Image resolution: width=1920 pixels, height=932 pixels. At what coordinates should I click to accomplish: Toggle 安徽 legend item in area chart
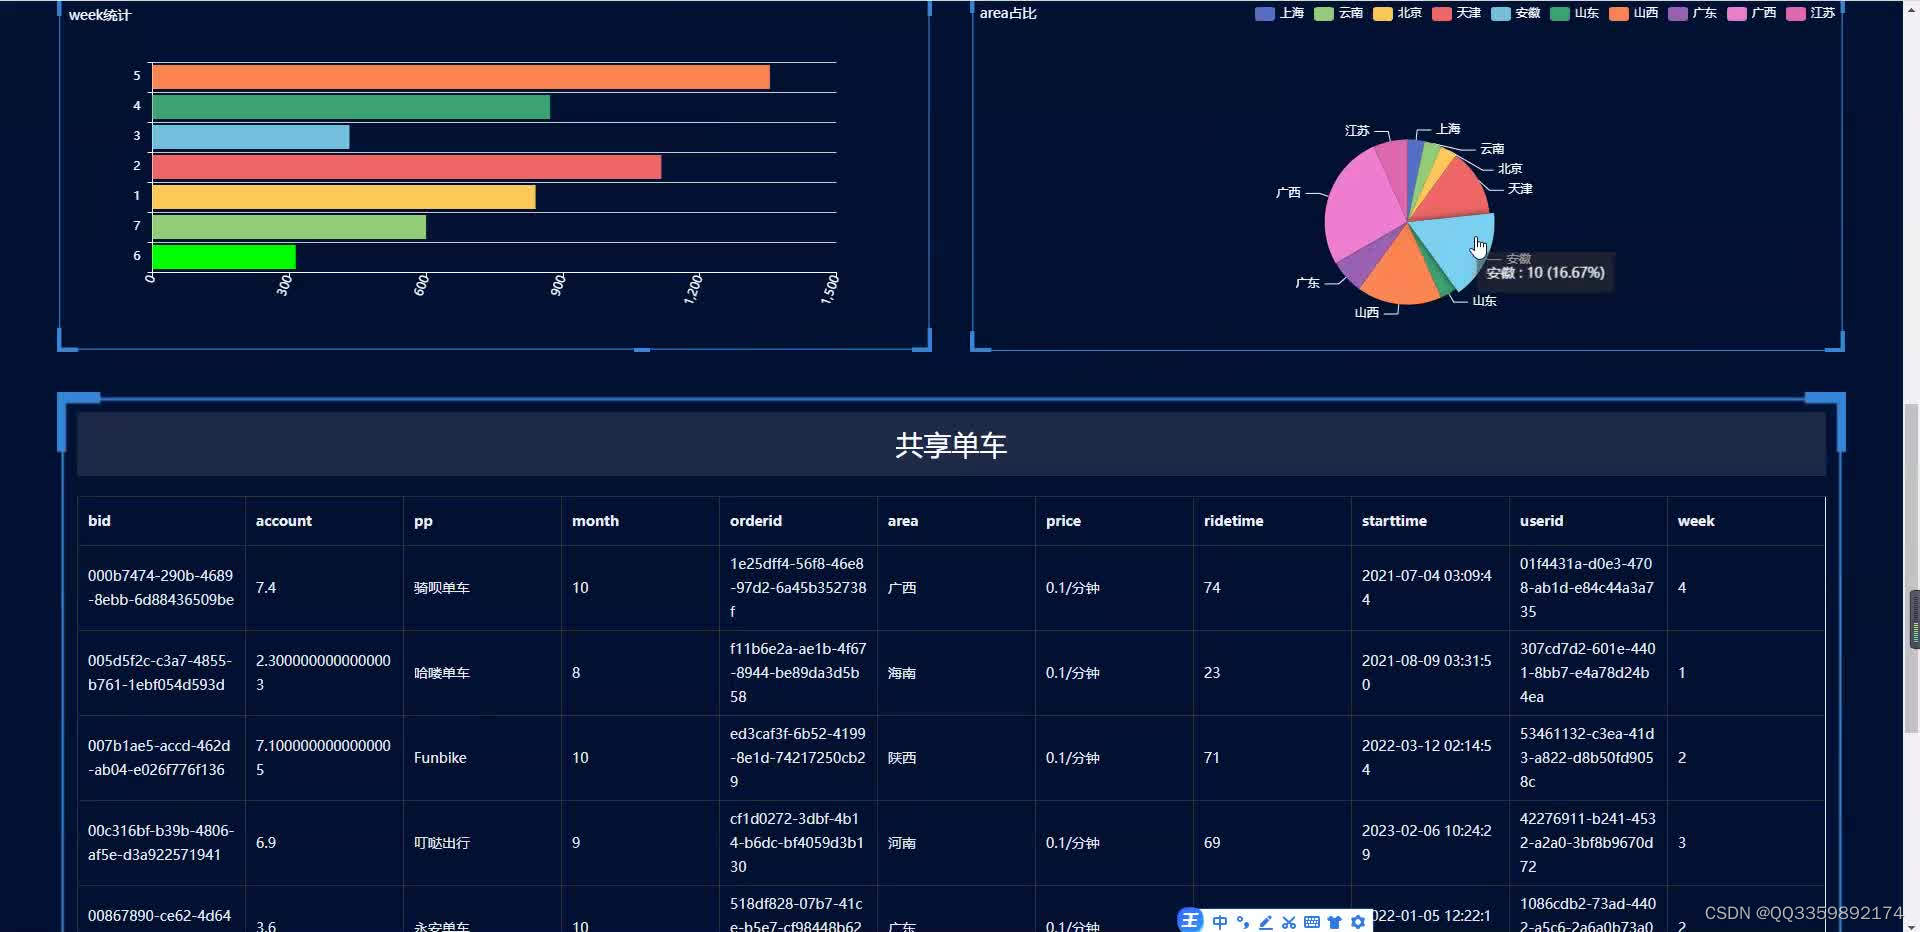(x=1515, y=13)
